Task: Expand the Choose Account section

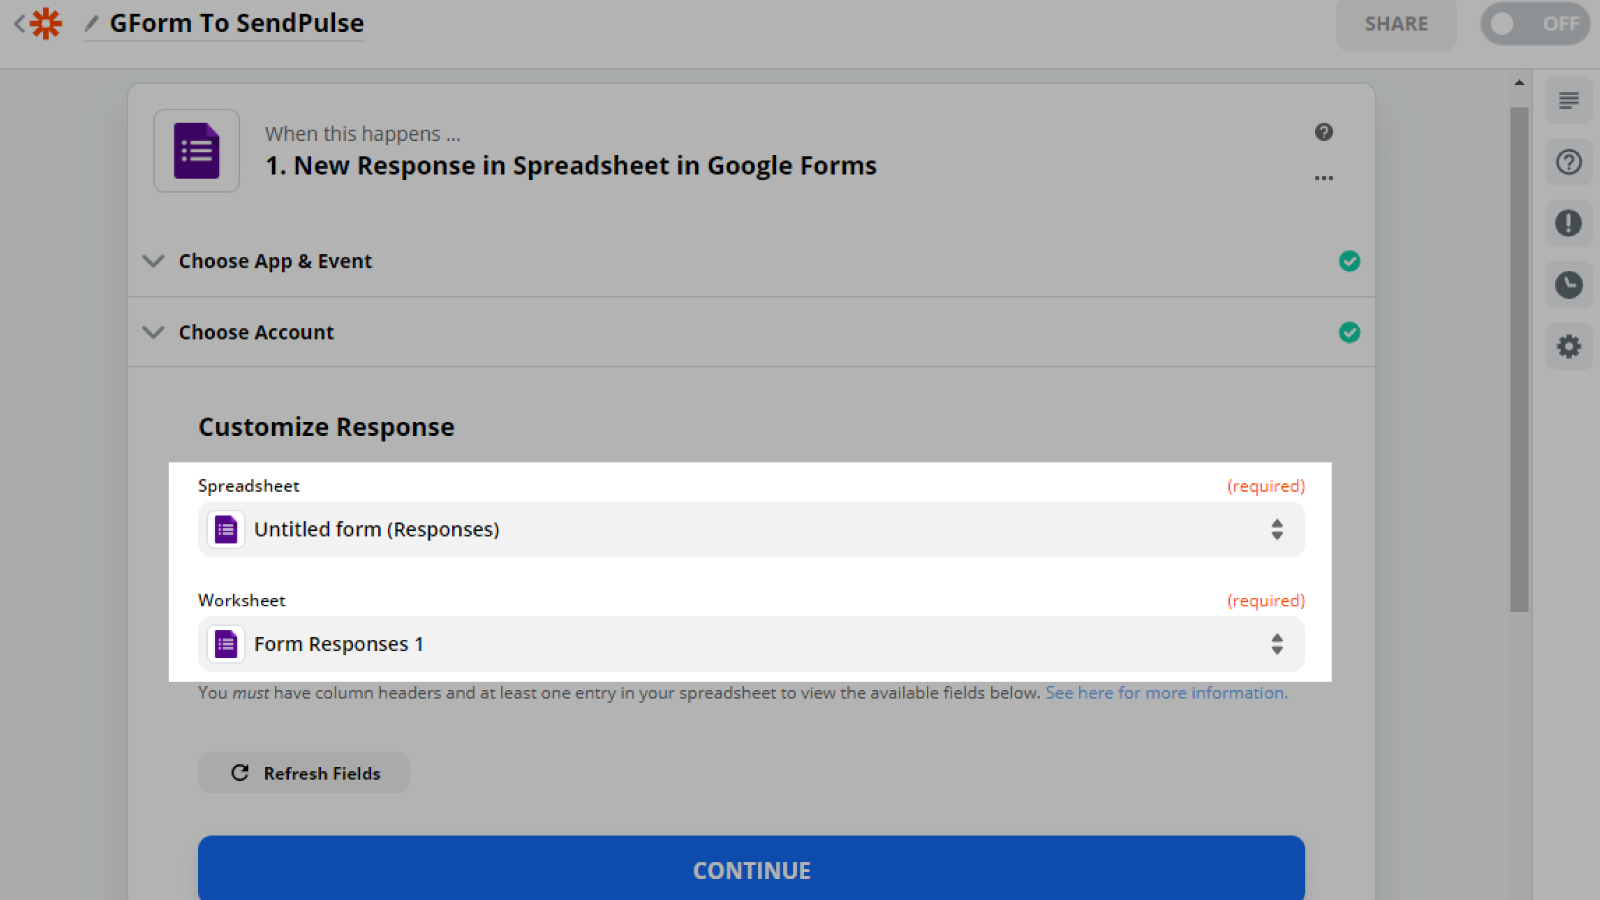Action: (256, 332)
